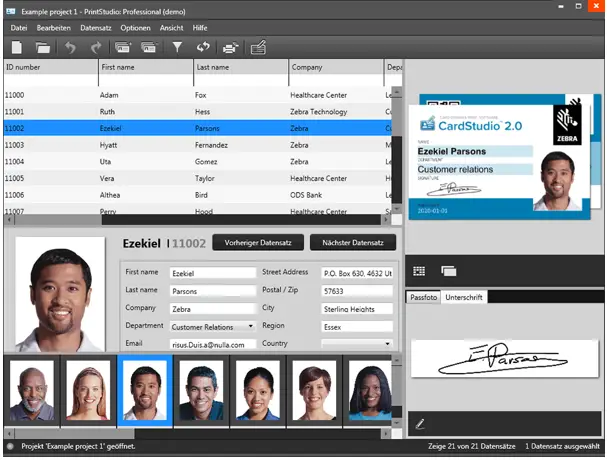Switch to stacked cards view icon
The image size is (607, 460).
coord(449,271)
